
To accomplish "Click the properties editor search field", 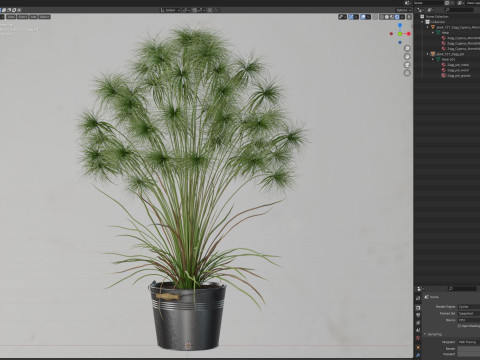I will pyautogui.click(x=462, y=289).
